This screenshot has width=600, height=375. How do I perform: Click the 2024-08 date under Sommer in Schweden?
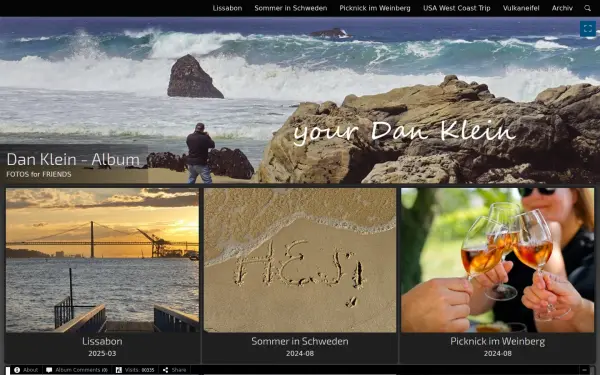300,354
